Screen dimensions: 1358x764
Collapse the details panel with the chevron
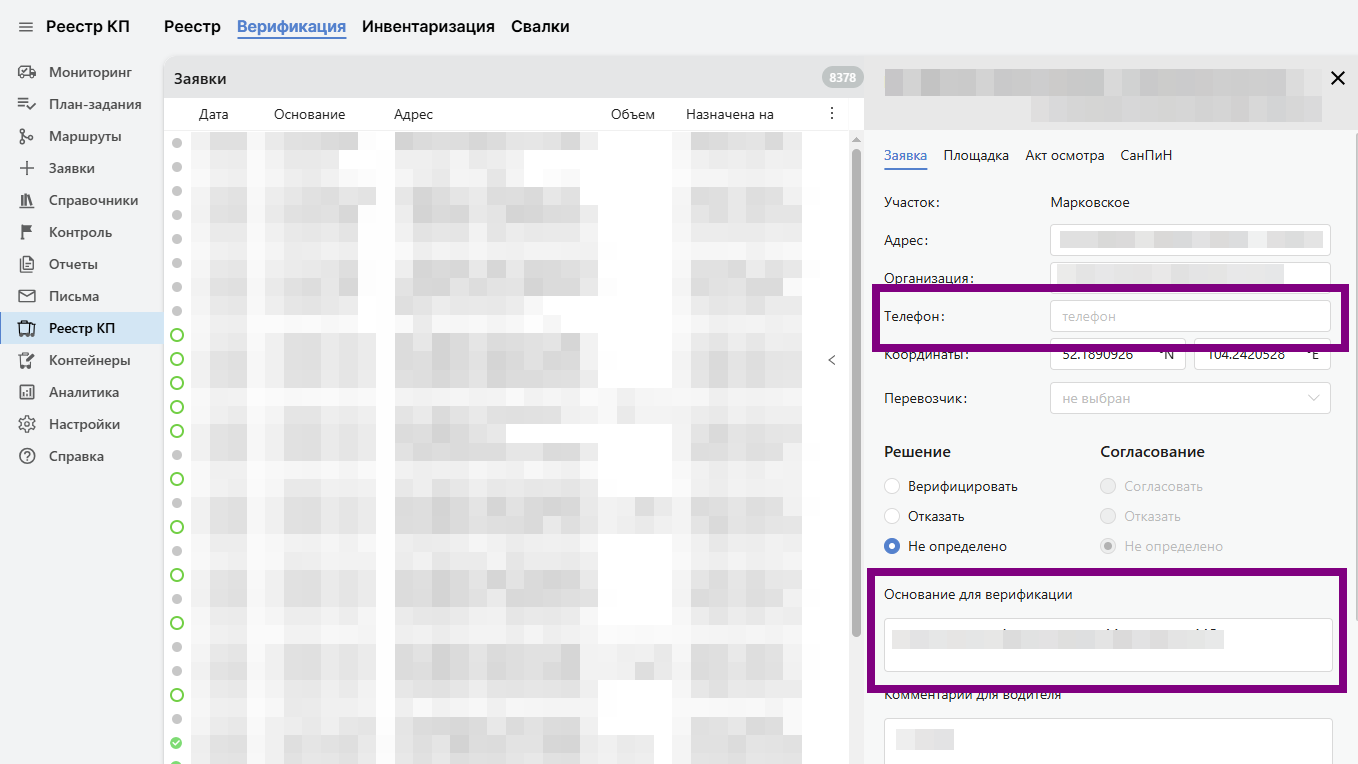[x=831, y=360]
